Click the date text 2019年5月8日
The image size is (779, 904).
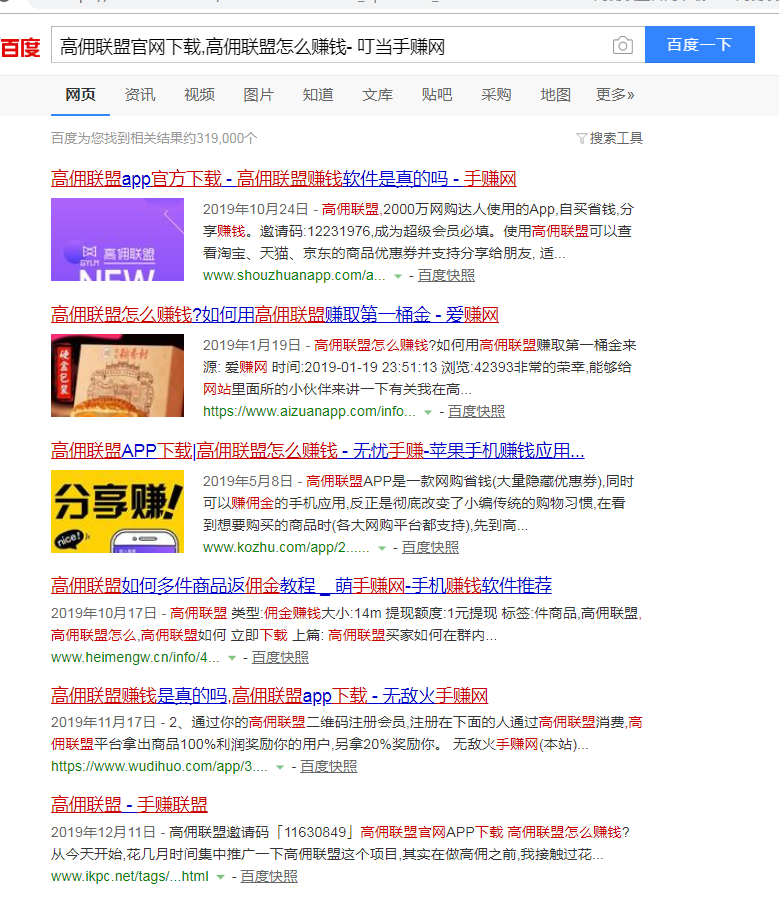coord(248,481)
